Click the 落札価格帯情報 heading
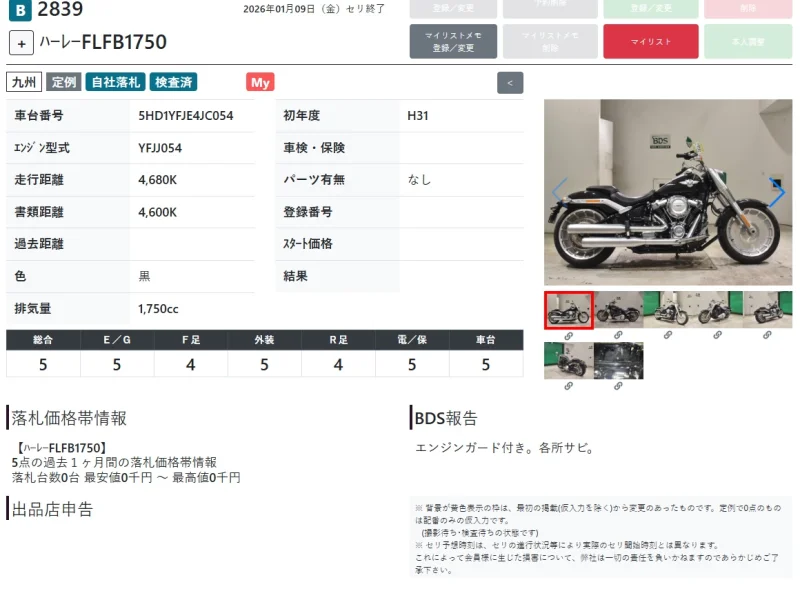Screen dimensions: 800x600 (69, 418)
